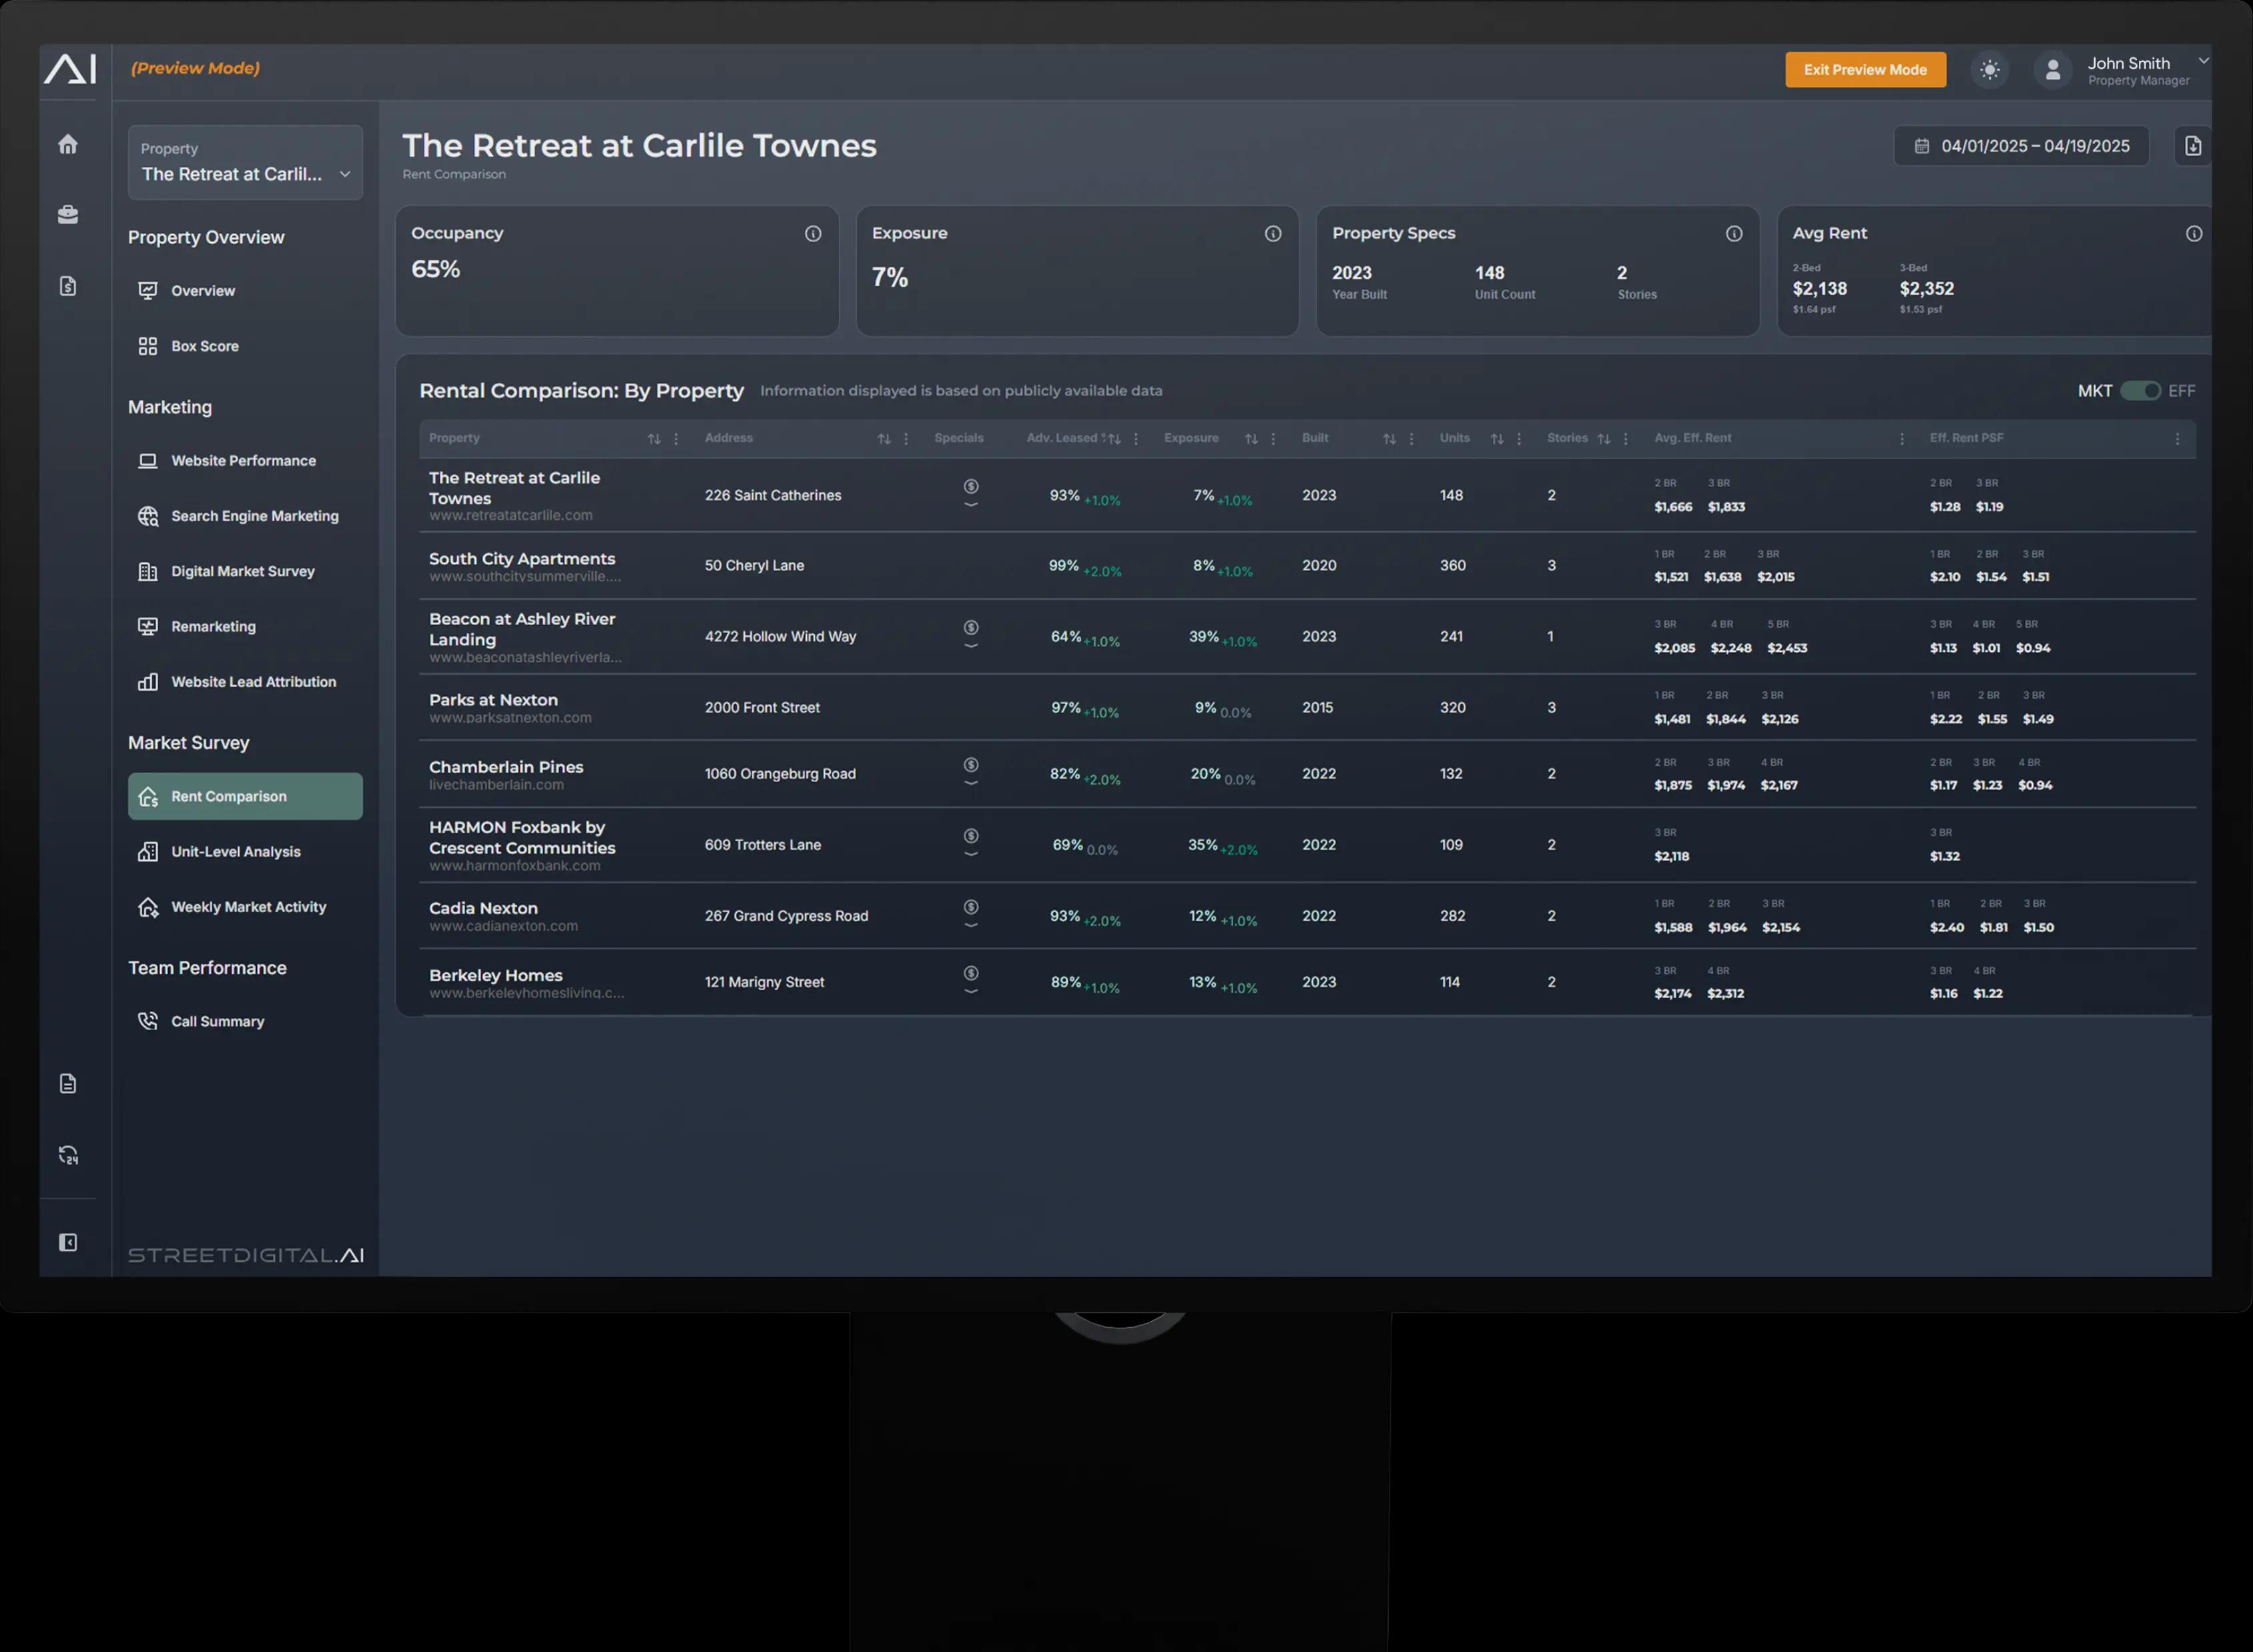Toggle light mode with sun icon
Image resolution: width=2253 pixels, height=1652 pixels.
[1989, 70]
